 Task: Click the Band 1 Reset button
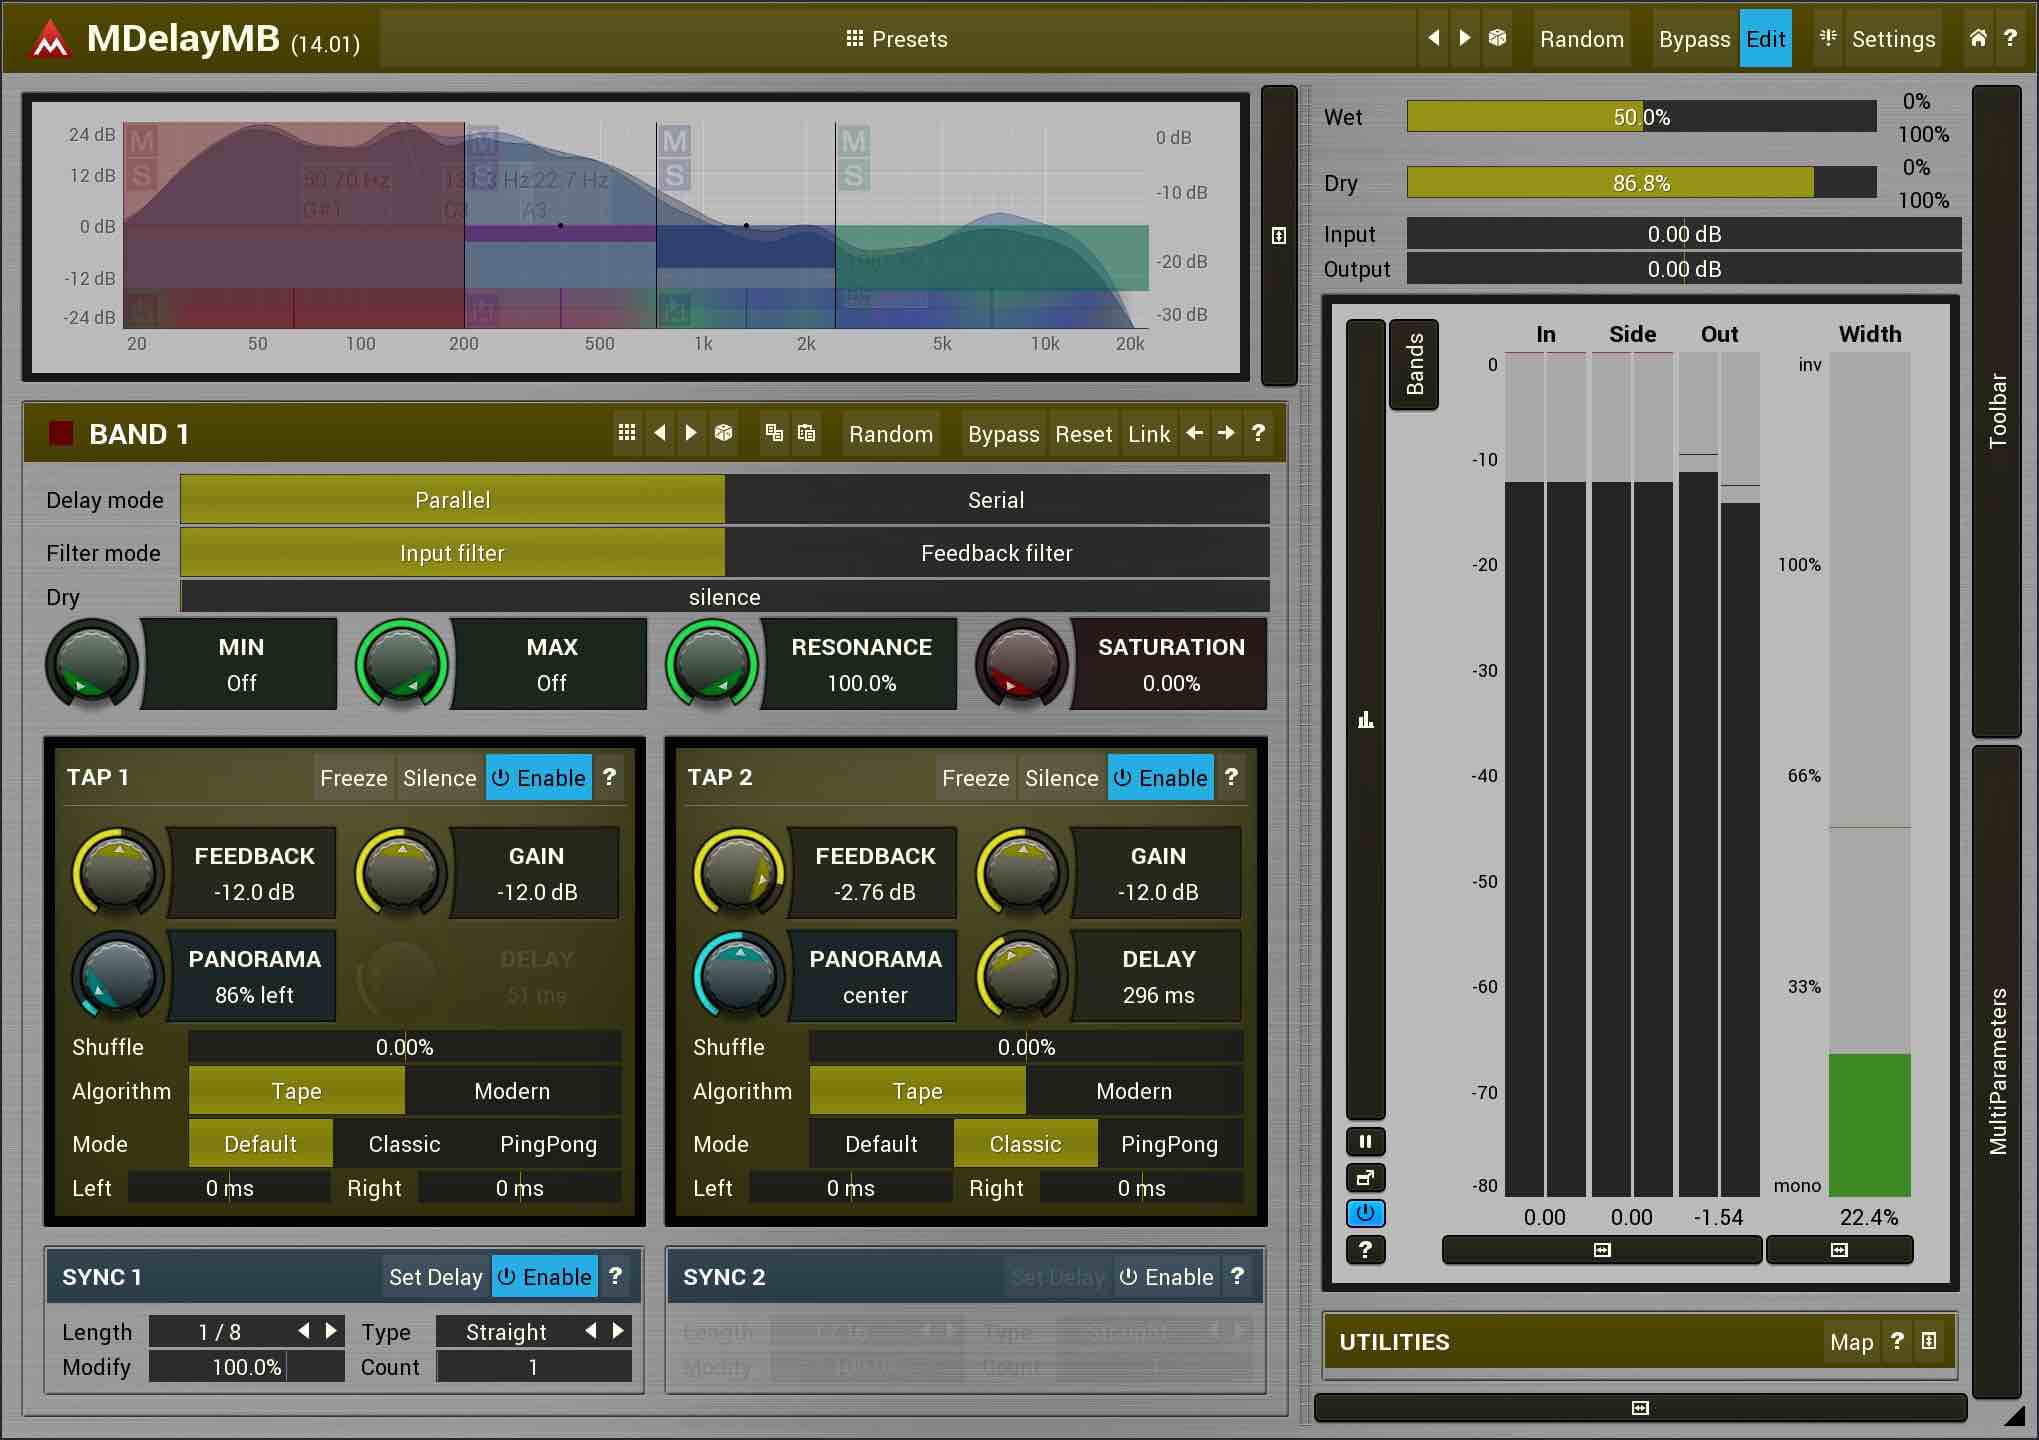(x=1083, y=434)
